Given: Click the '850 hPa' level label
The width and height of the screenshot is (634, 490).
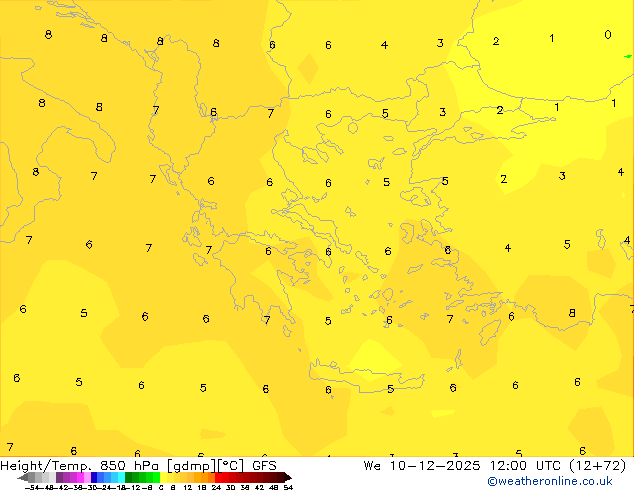Looking at the screenshot, I should coord(130,466).
